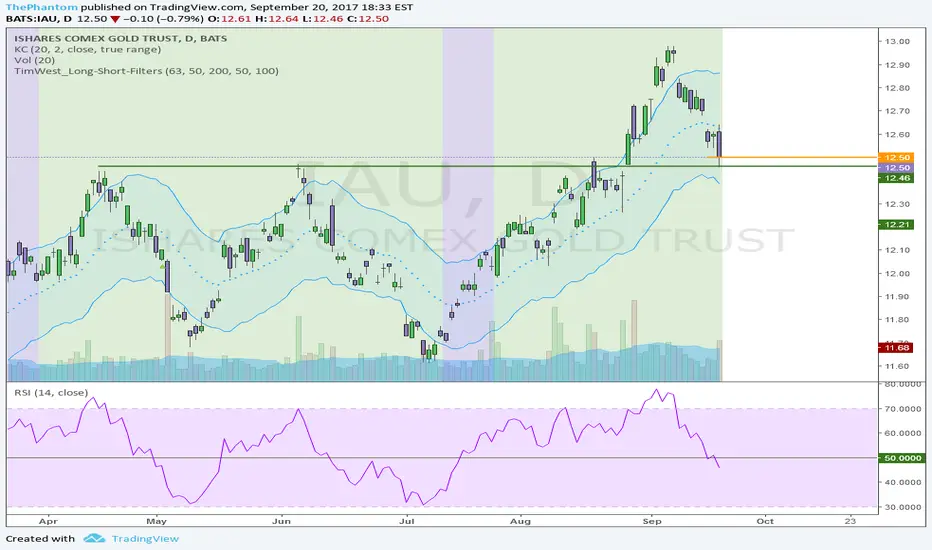This screenshot has height=550, width=932.
Task: Click the purple 12.50 price label
Action: tap(896, 168)
